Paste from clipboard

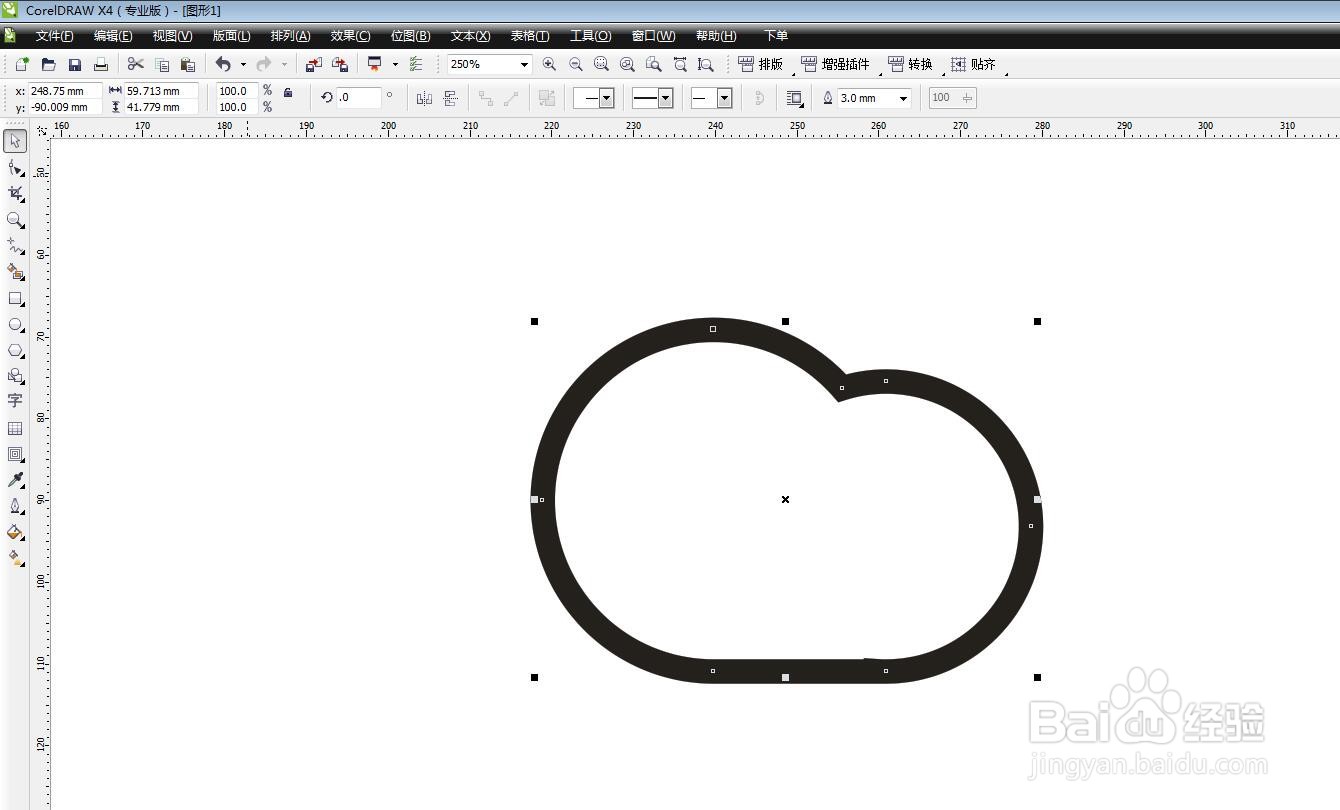point(188,64)
